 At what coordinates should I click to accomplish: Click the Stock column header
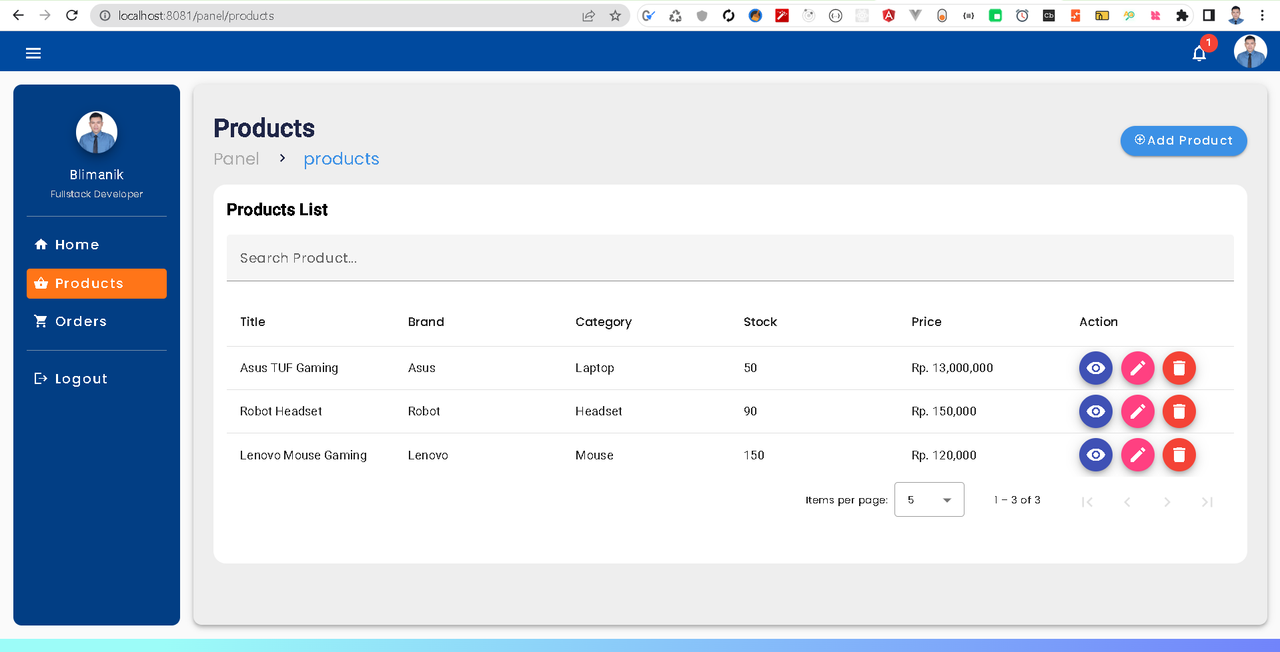[760, 322]
